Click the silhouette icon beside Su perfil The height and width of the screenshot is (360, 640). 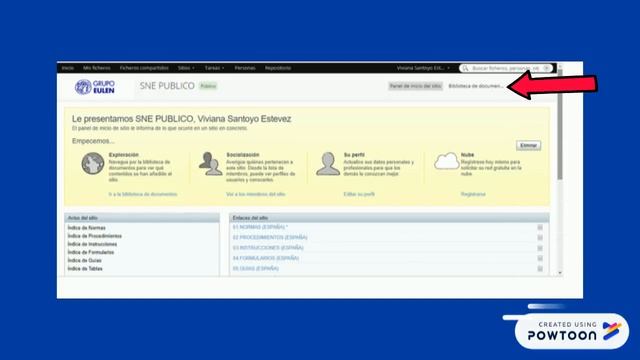tap(328, 164)
